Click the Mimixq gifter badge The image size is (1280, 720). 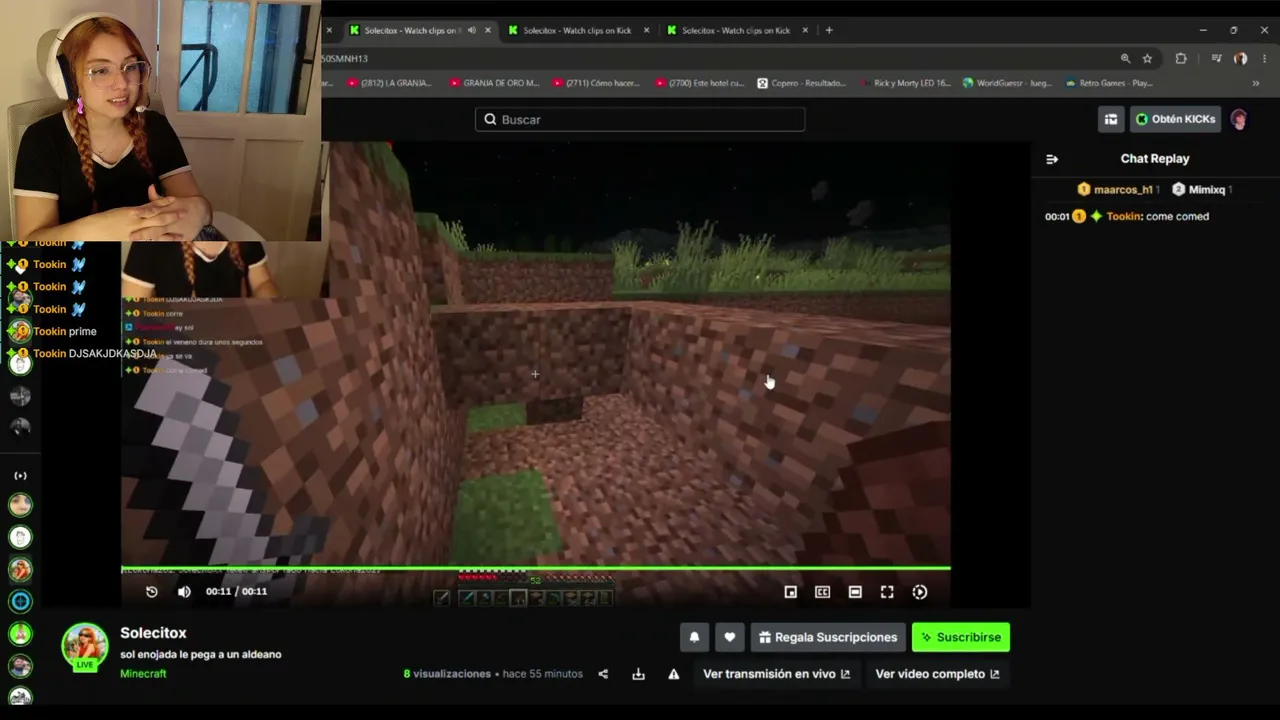[x=1202, y=190]
